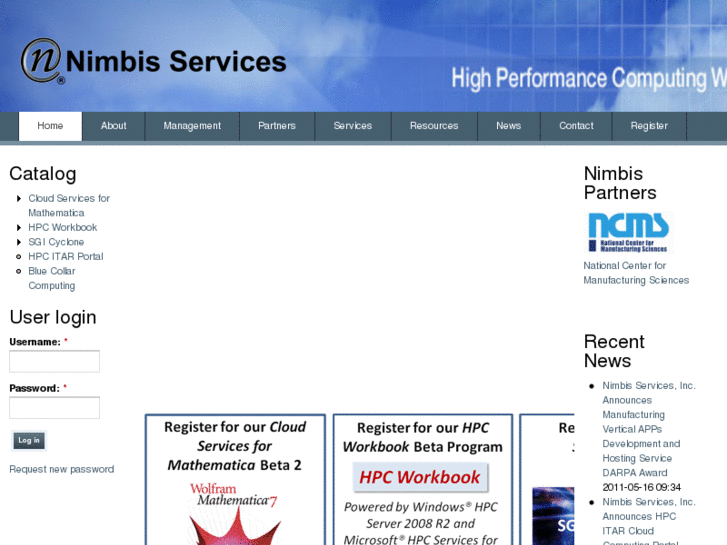Click Register for Cloud Services Mathematica Beta 2
The image size is (727, 545).
point(235,446)
